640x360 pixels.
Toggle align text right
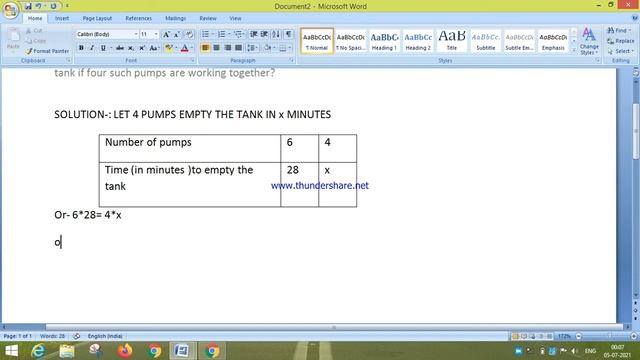tap(227, 48)
